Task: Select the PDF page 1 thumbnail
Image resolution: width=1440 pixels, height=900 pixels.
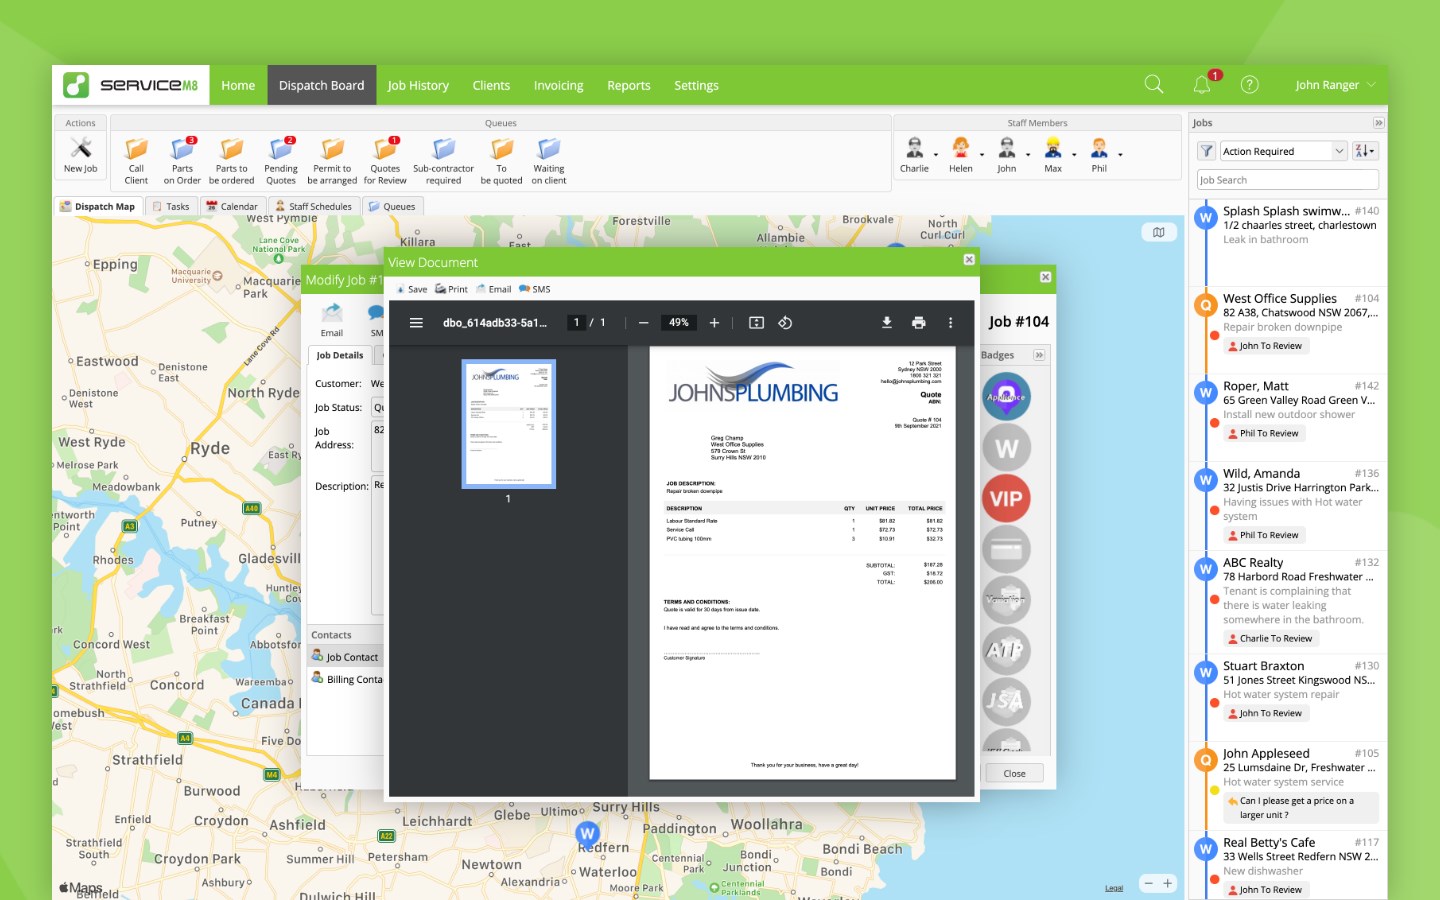Action: (508, 424)
